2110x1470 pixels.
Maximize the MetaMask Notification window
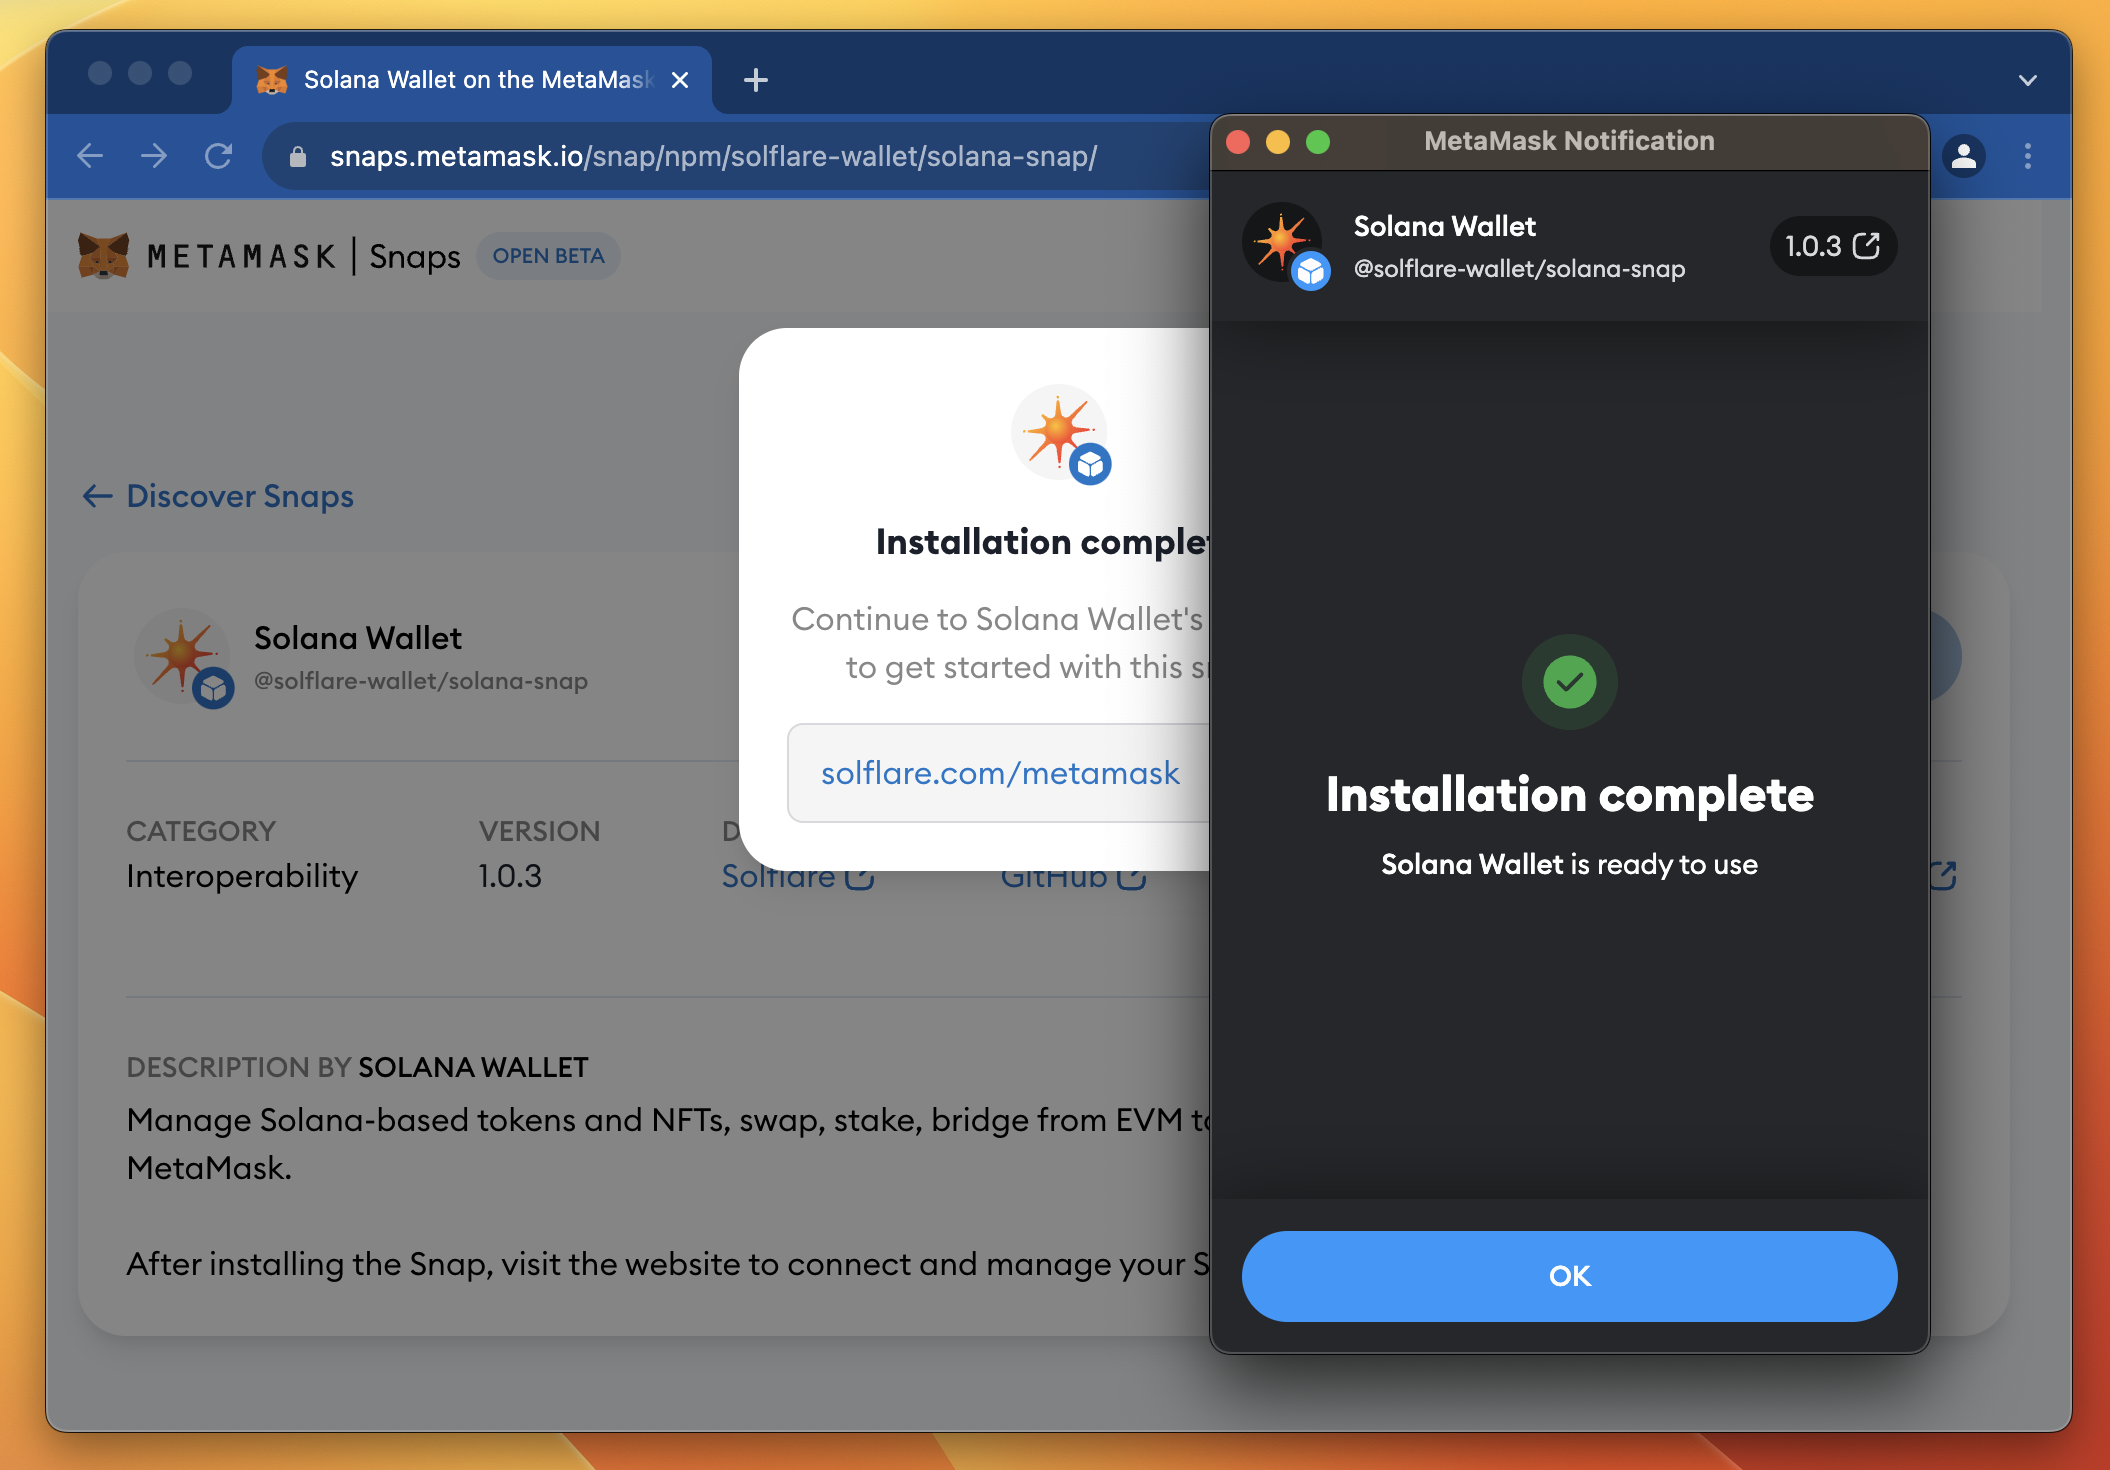(x=1318, y=141)
